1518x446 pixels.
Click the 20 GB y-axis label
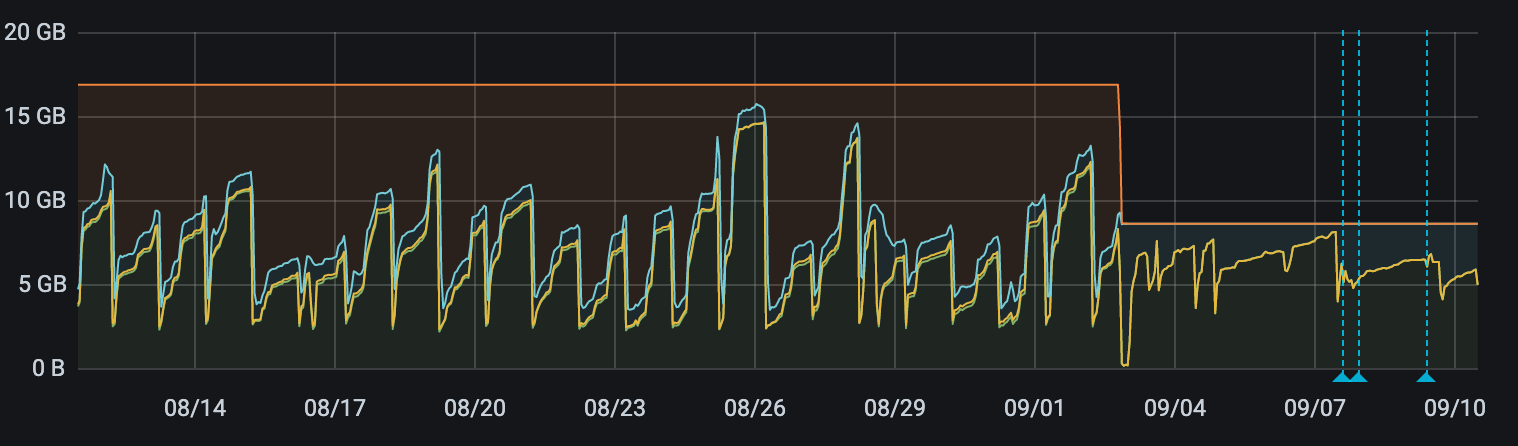[x=35, y=33]
